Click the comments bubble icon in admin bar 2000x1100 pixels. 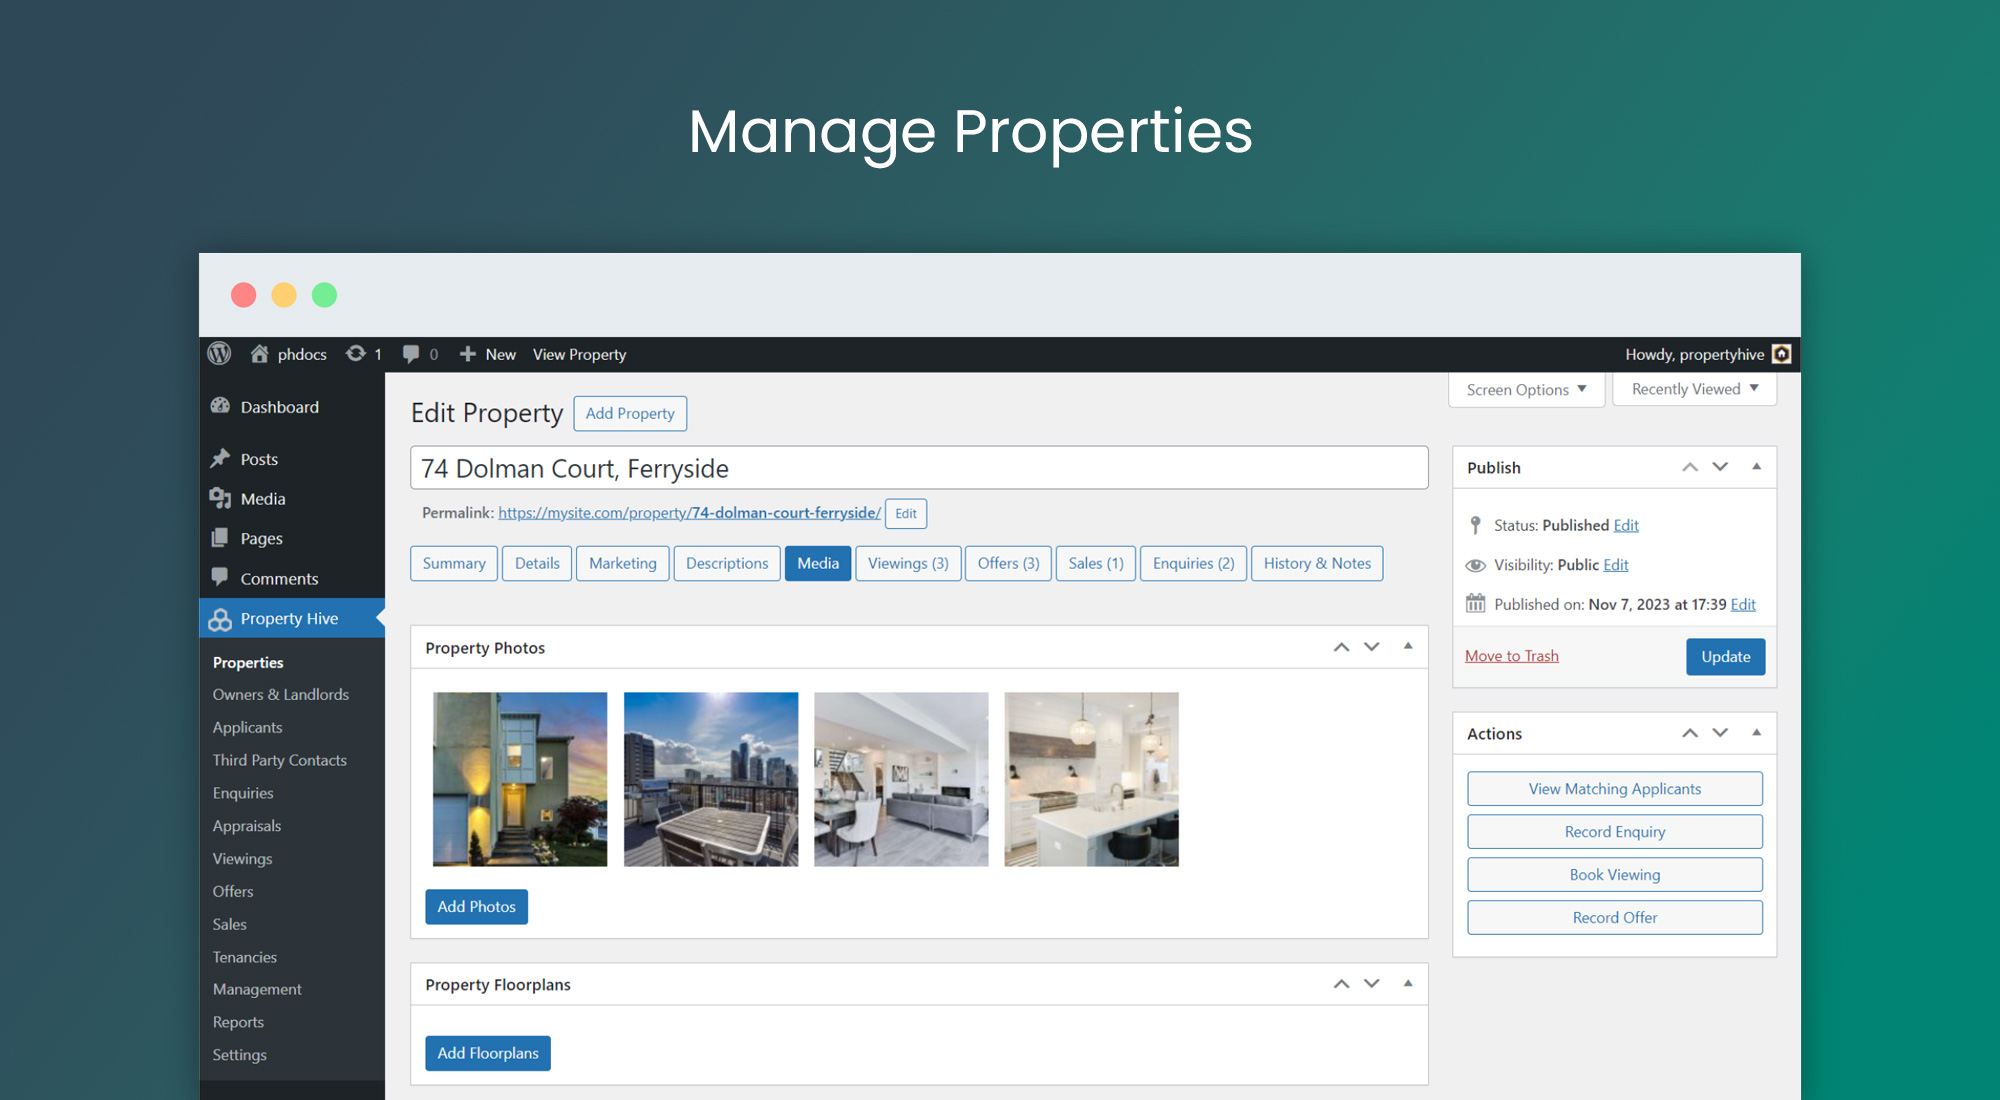(410, 354)
